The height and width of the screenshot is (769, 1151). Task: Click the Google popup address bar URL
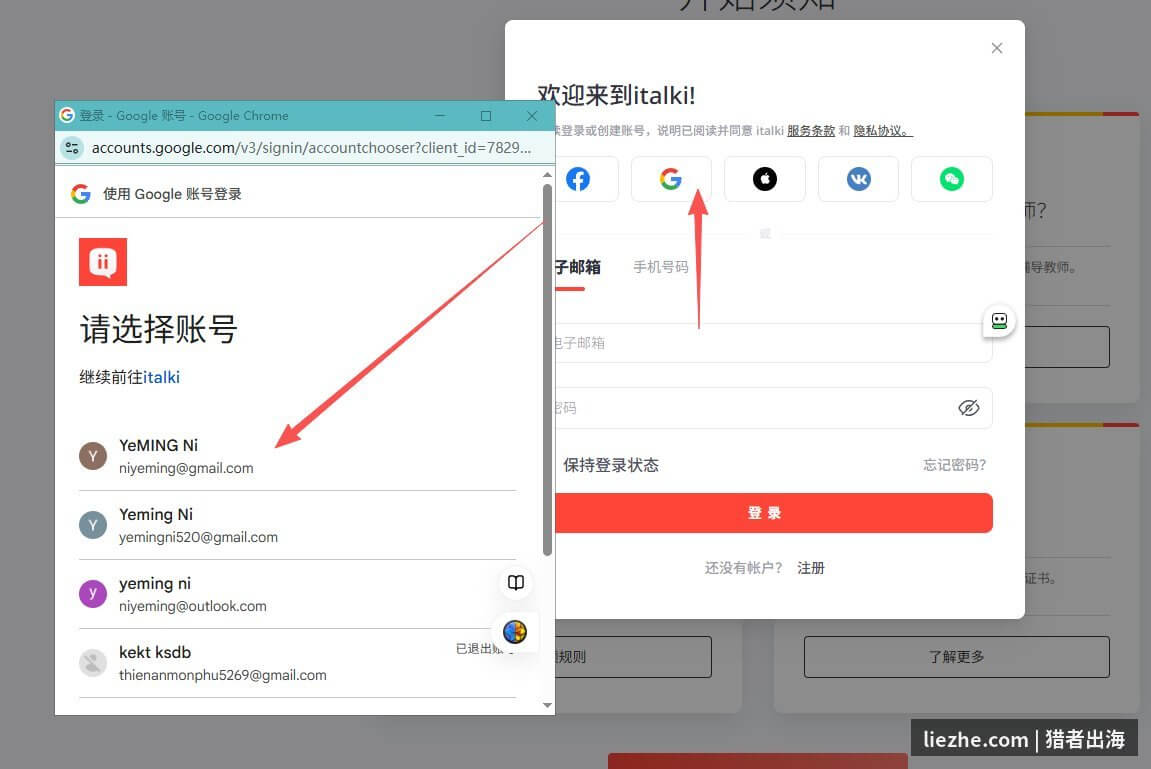point(311,147)
